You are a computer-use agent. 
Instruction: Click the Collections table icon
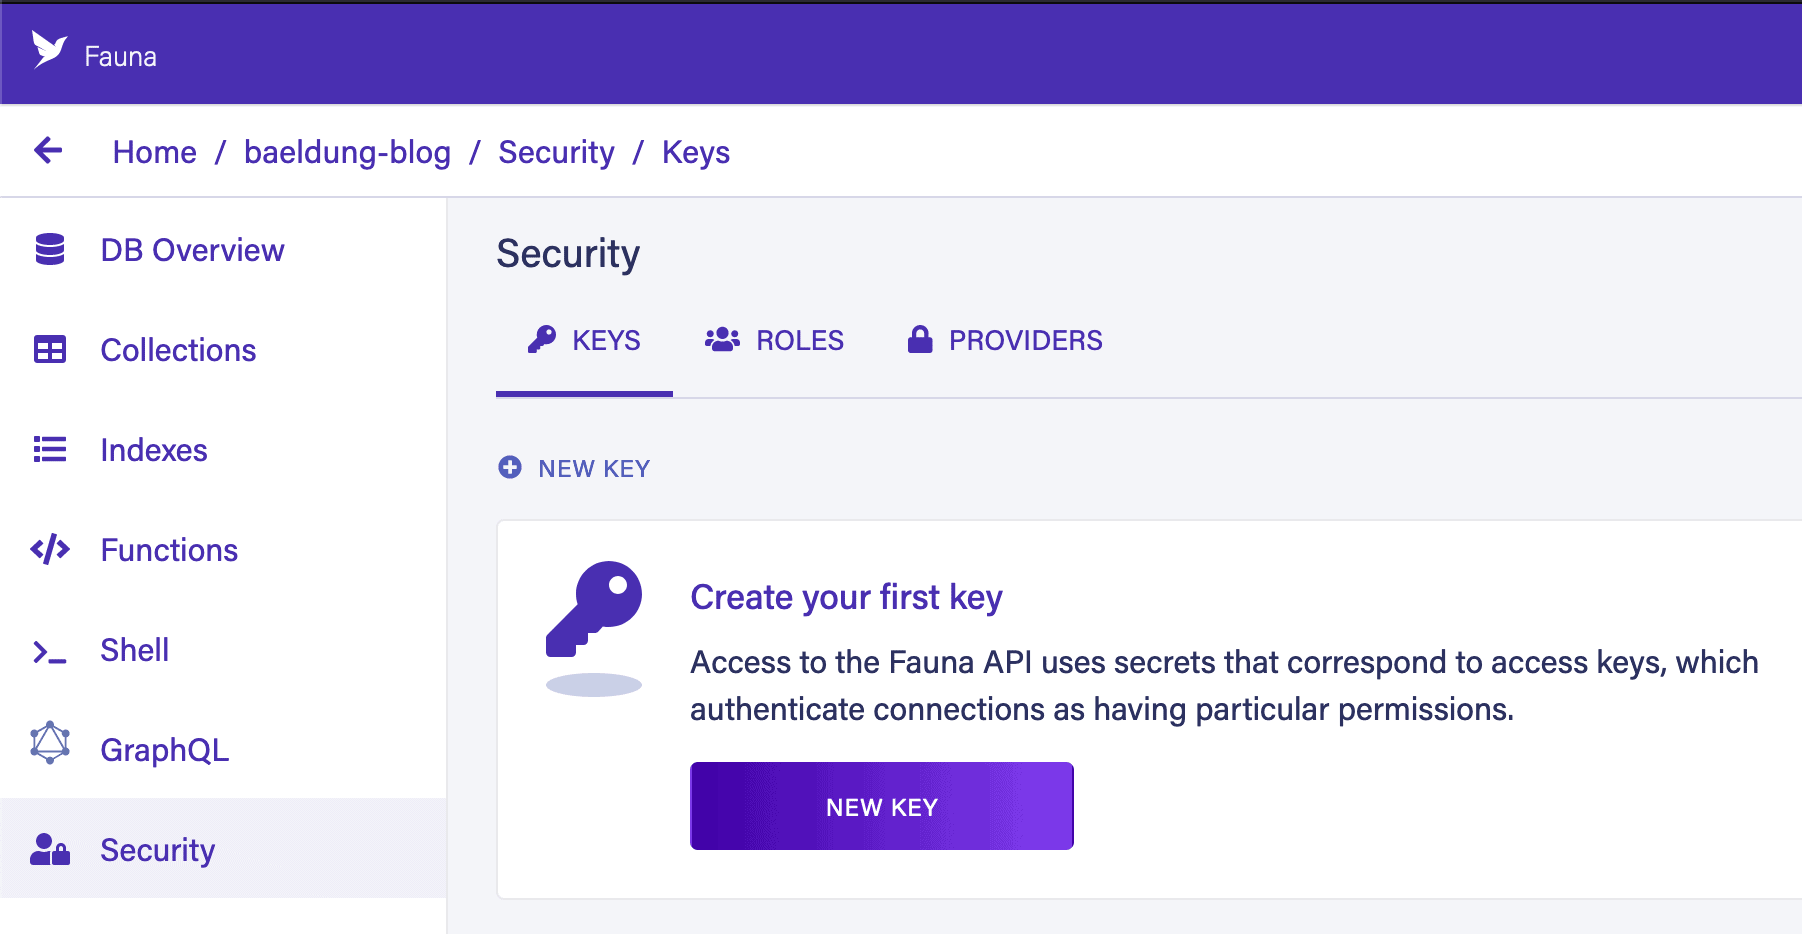pyautogui.click(x=50, y=350)
